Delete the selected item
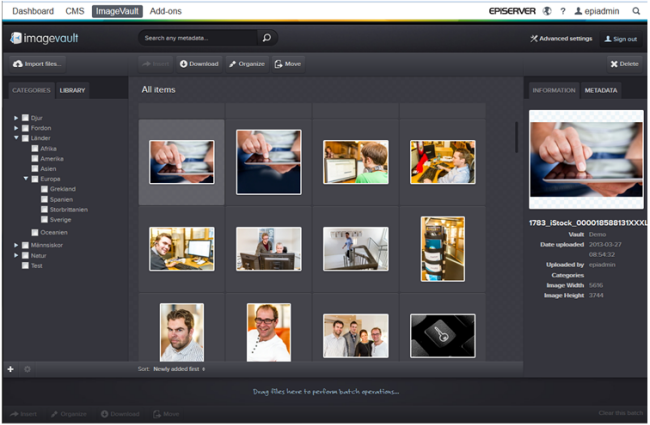This screenshot has width=650, height=425. (623, 63)
